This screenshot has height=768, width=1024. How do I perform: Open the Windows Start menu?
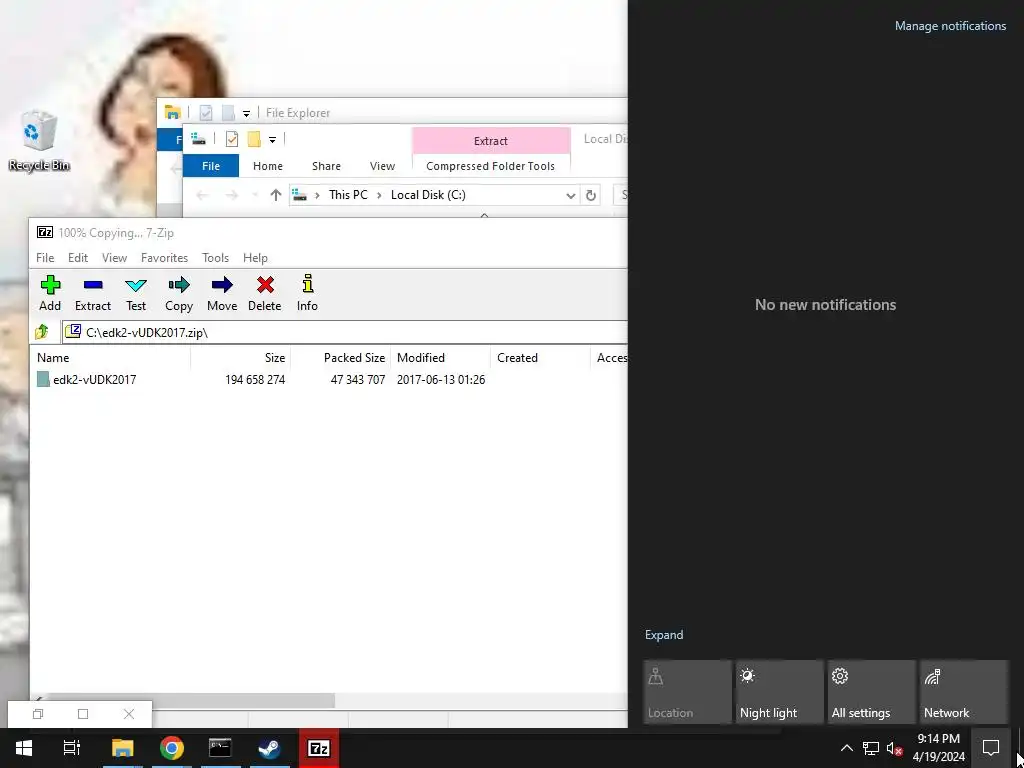pyautogui.click(x=24, y=748)
